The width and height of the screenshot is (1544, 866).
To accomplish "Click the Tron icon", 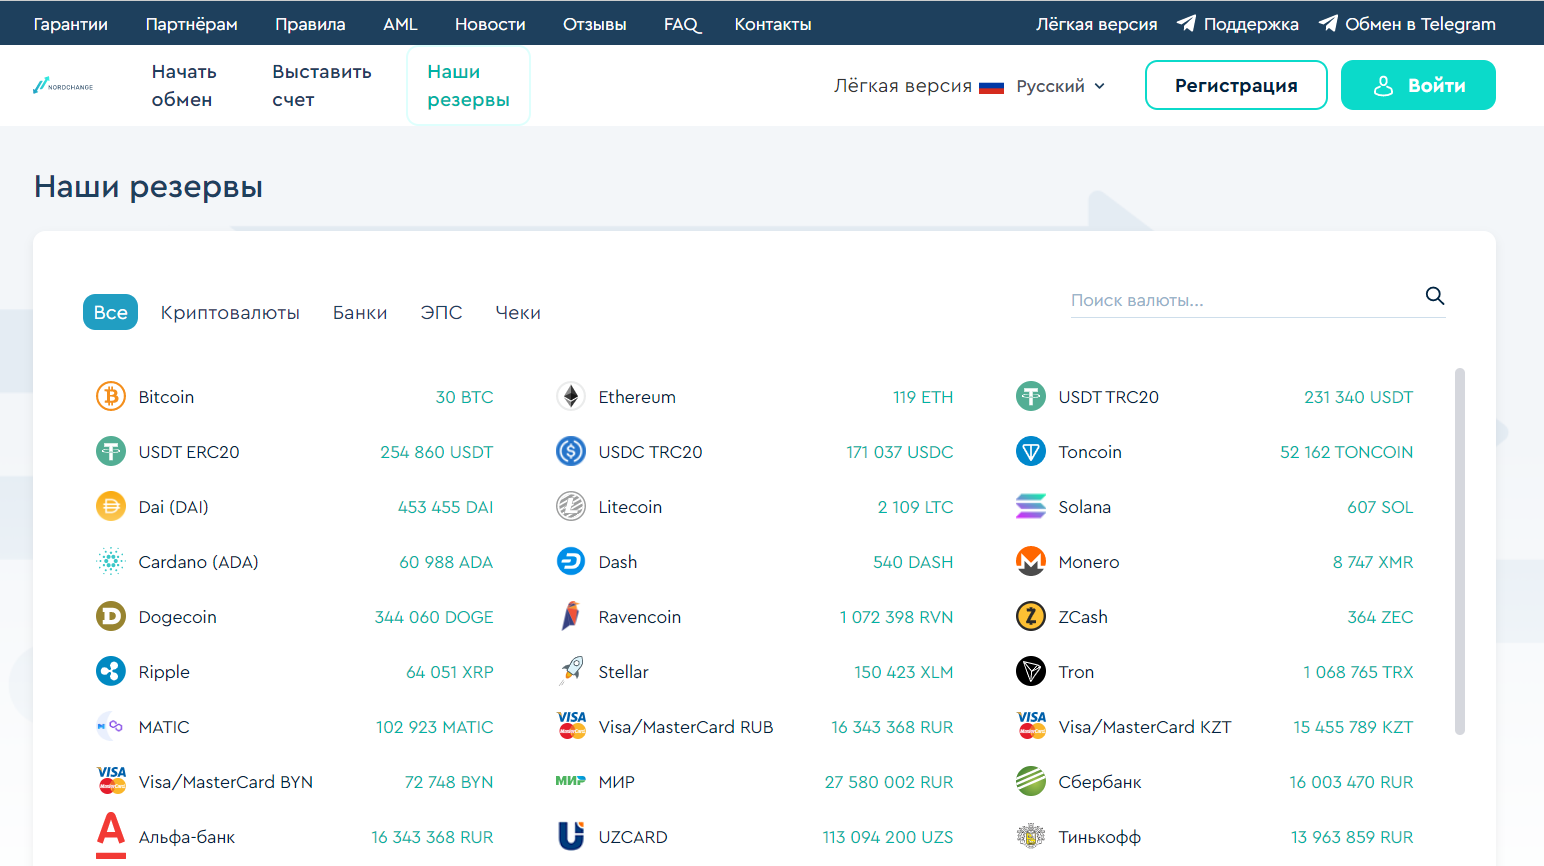I will [1031, 672].
